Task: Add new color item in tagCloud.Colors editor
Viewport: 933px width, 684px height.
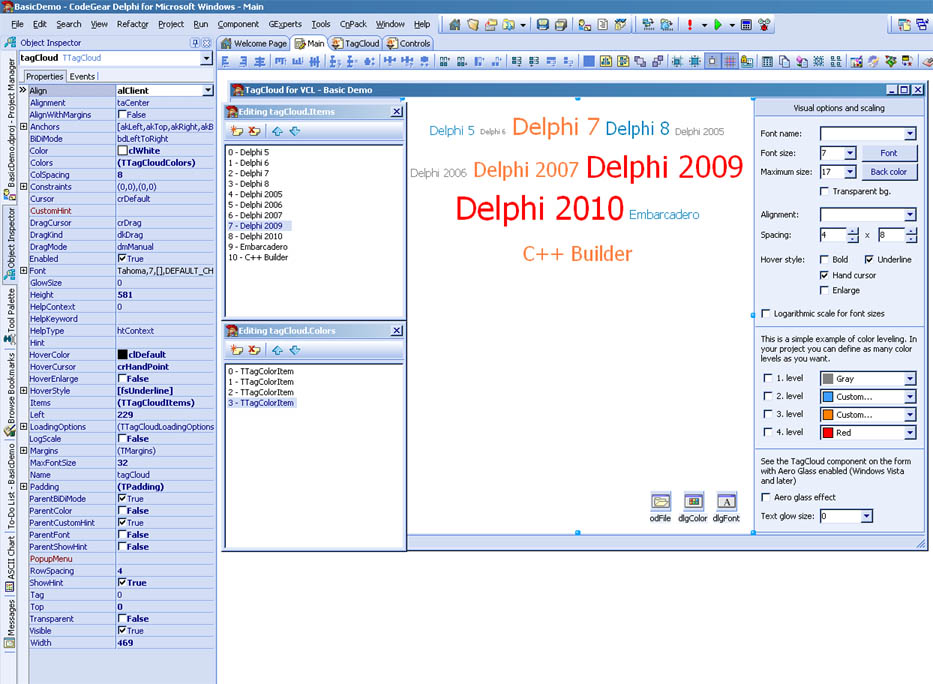Action: pyautogui.click(x=237, y=350)
